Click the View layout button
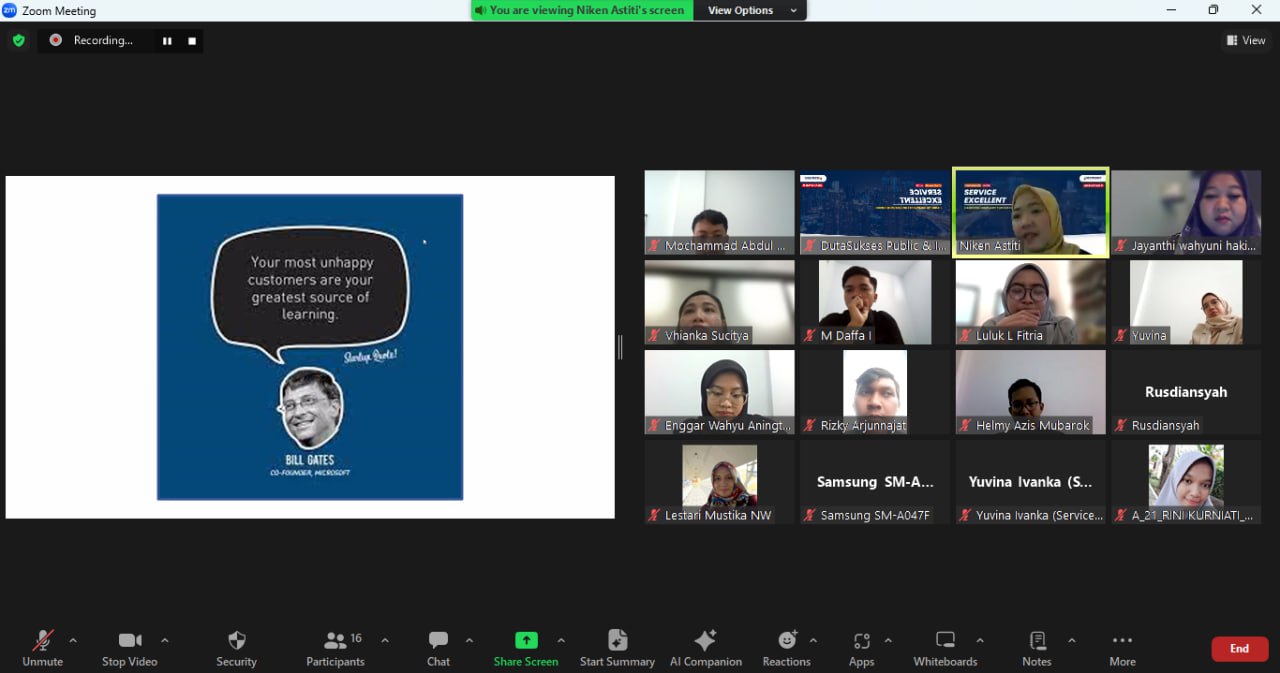This screenshot has height=673, width=1280. (1246, 40)
